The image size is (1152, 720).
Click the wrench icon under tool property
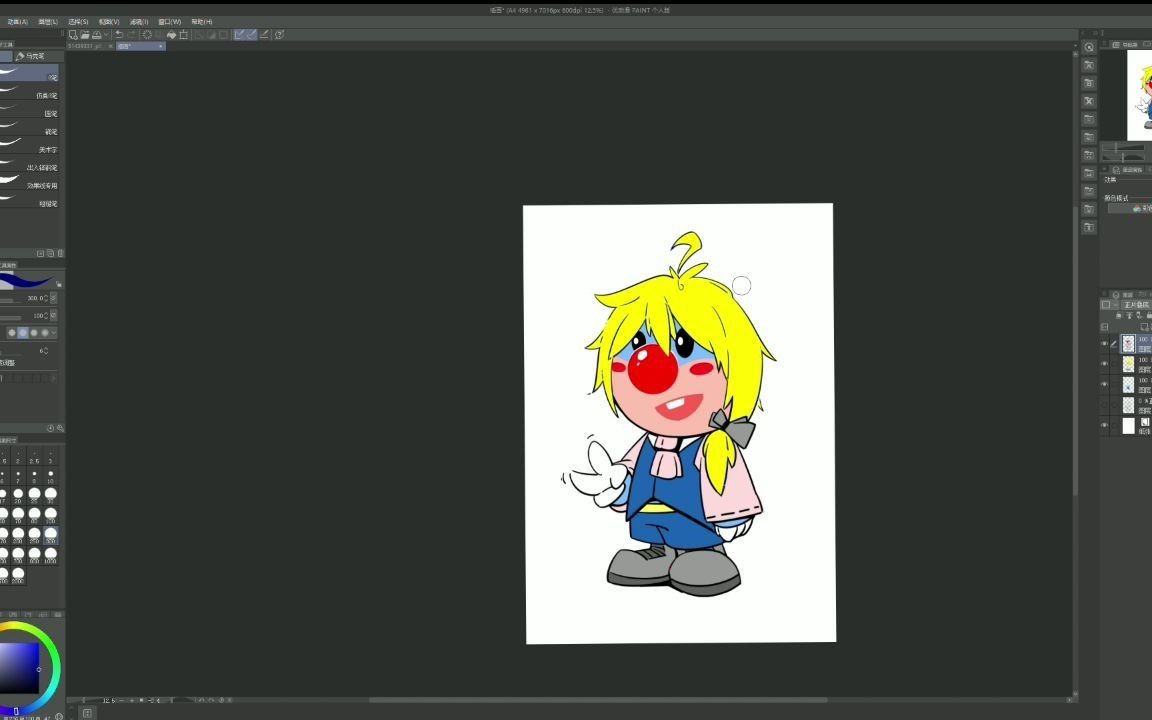point(60,428)
